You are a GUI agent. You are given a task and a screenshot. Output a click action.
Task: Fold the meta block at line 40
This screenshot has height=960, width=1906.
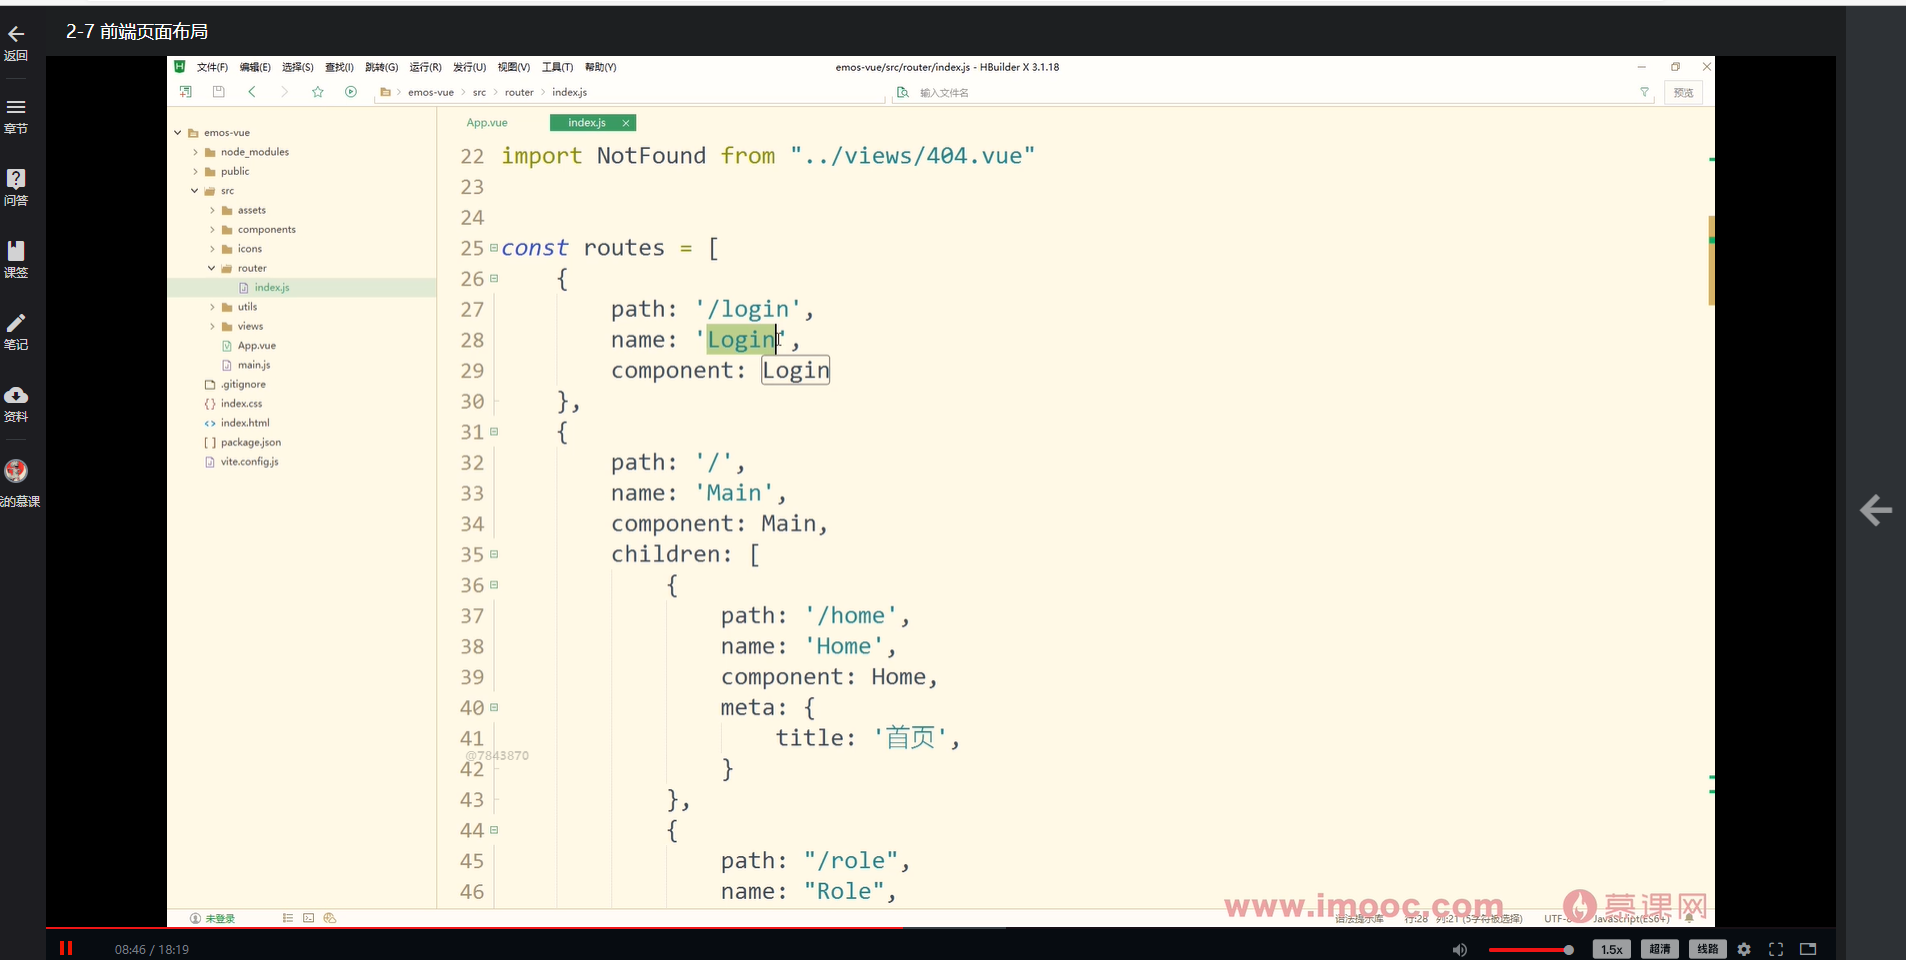(494, 707)
